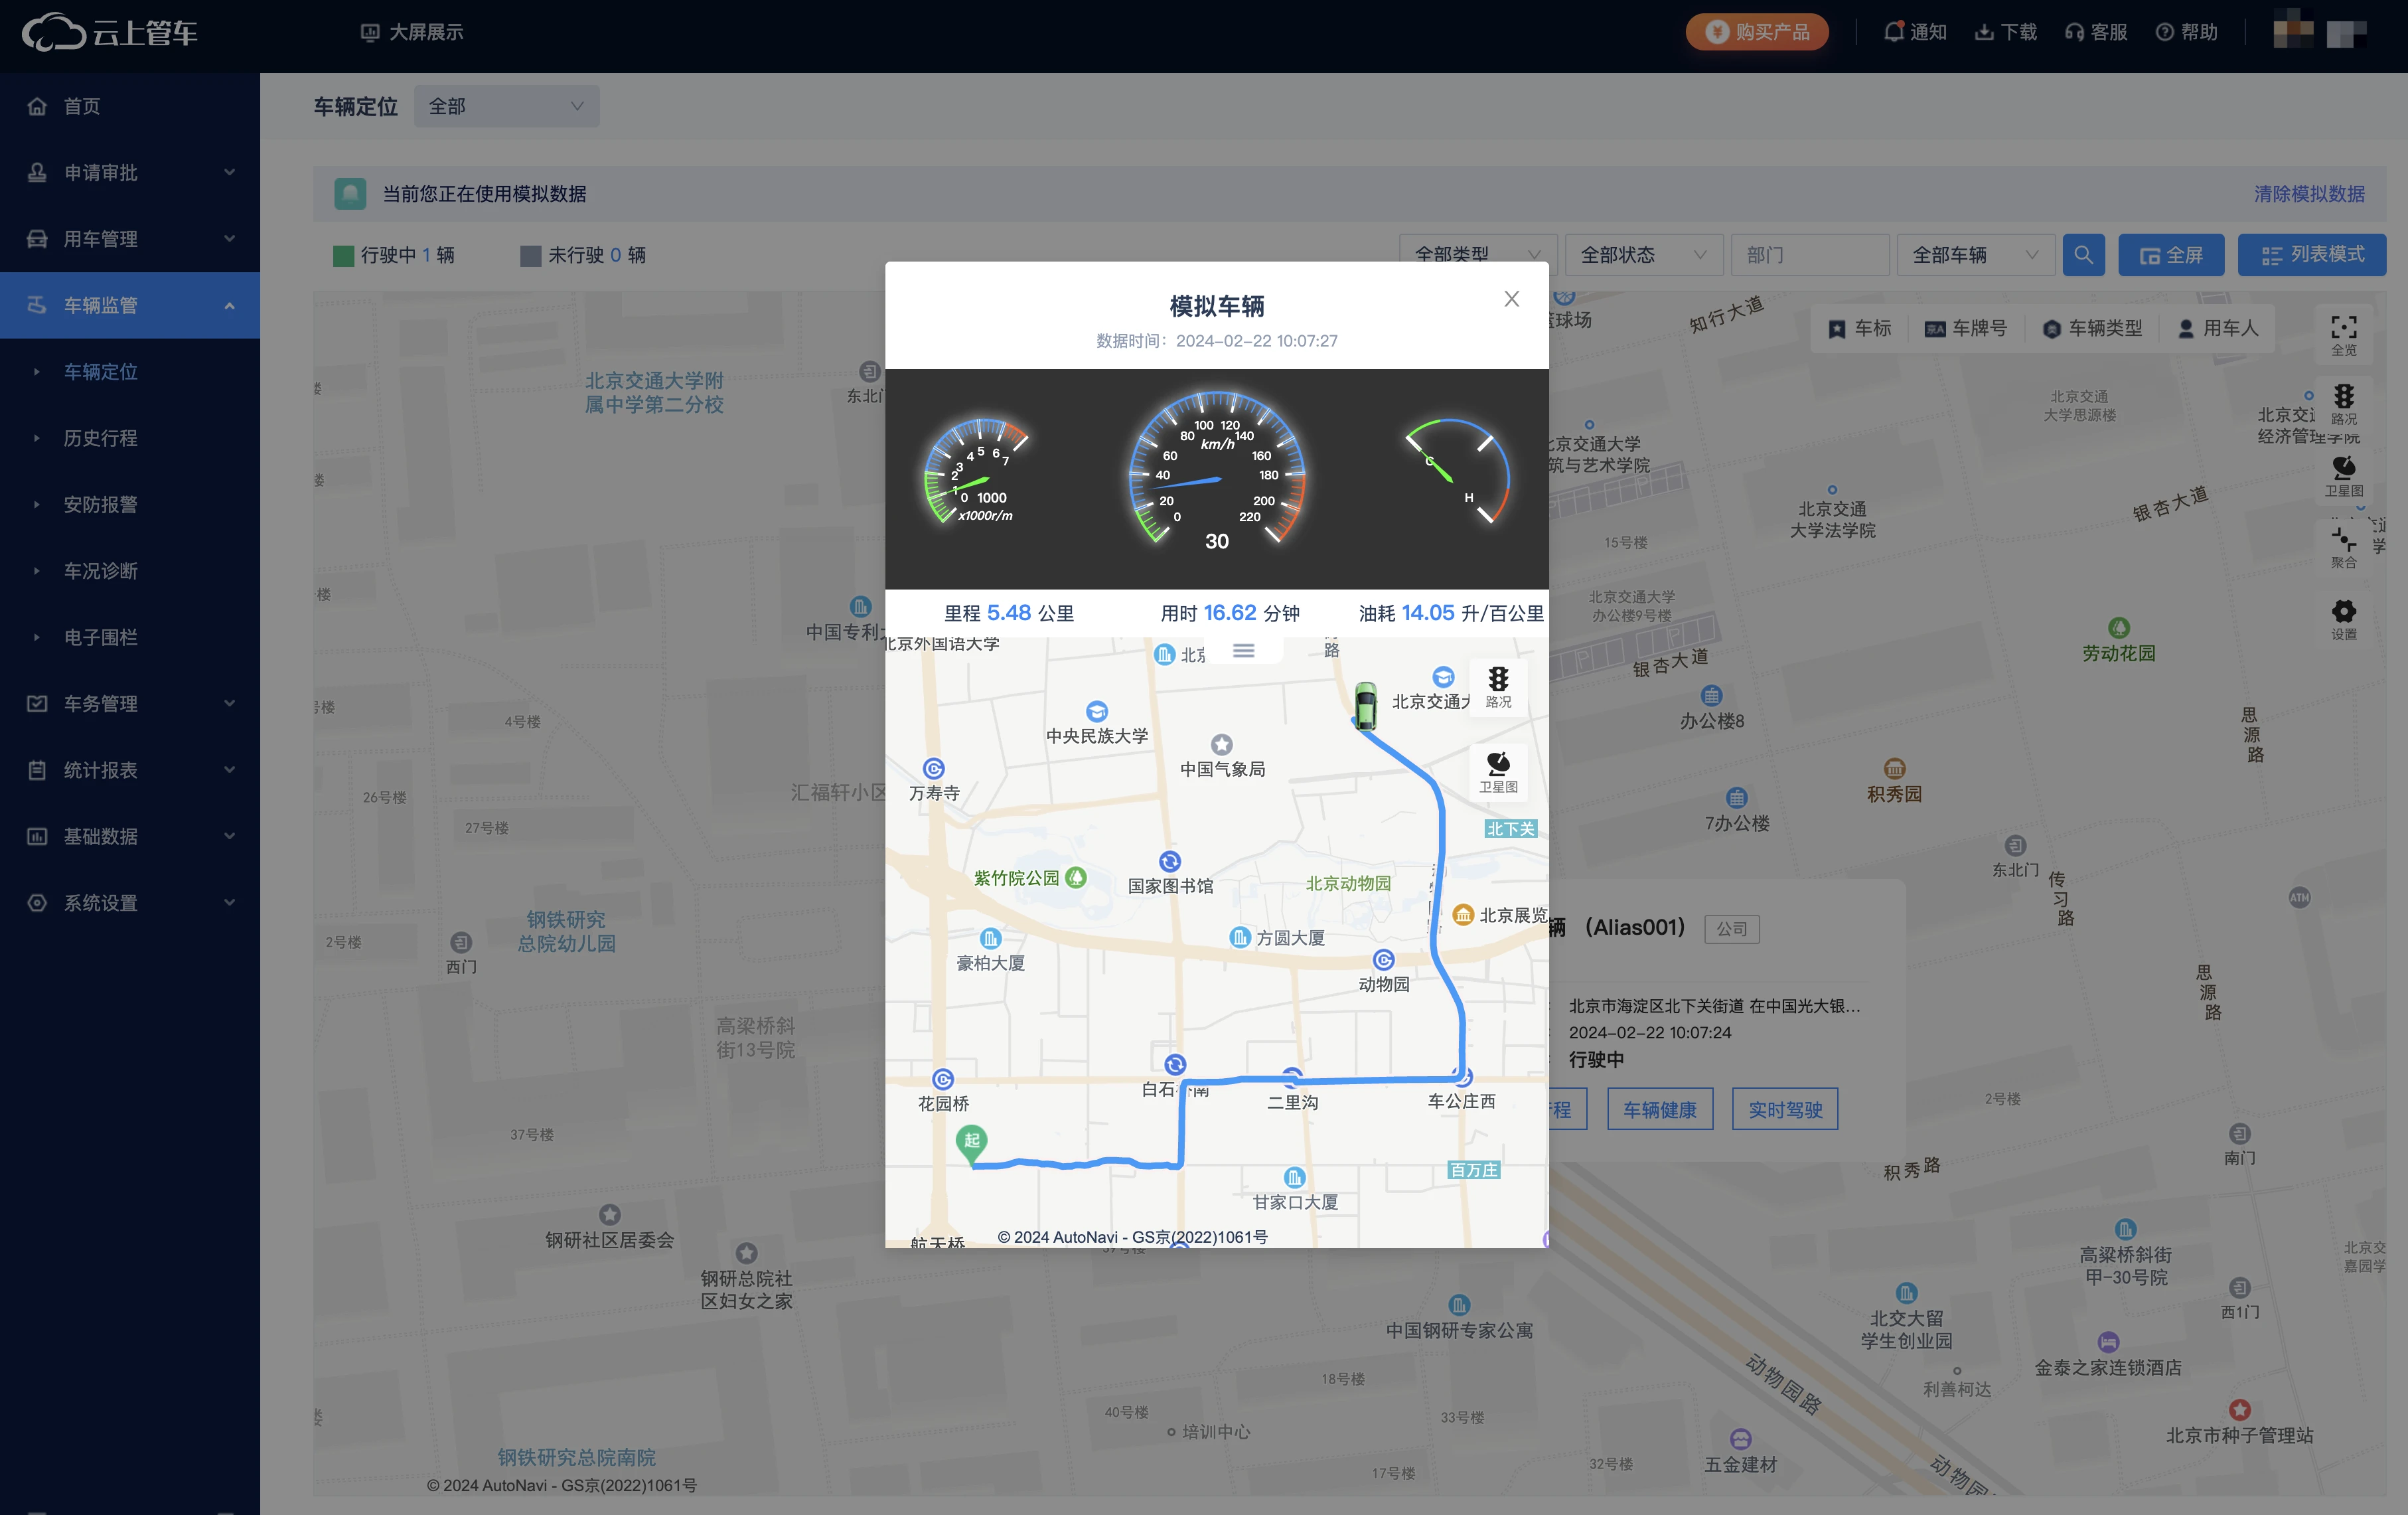Expand 基础数据 sidebar menu

(x=130, y=836)
